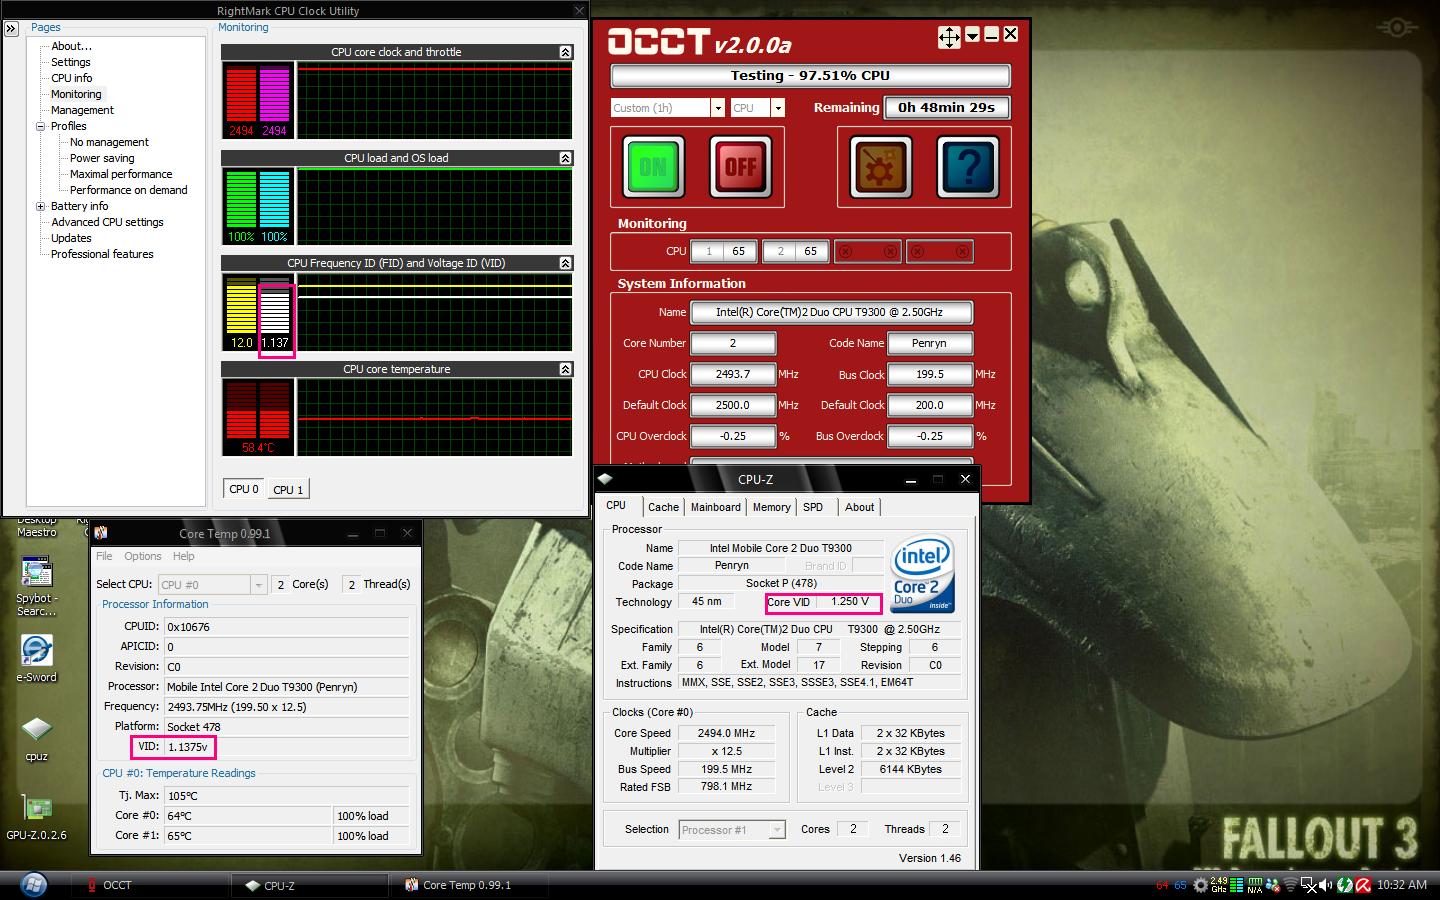Click the Testing 97.51% CPU progress bar
The width and height of the screenshot is (1440, 900).
point(810,75)
